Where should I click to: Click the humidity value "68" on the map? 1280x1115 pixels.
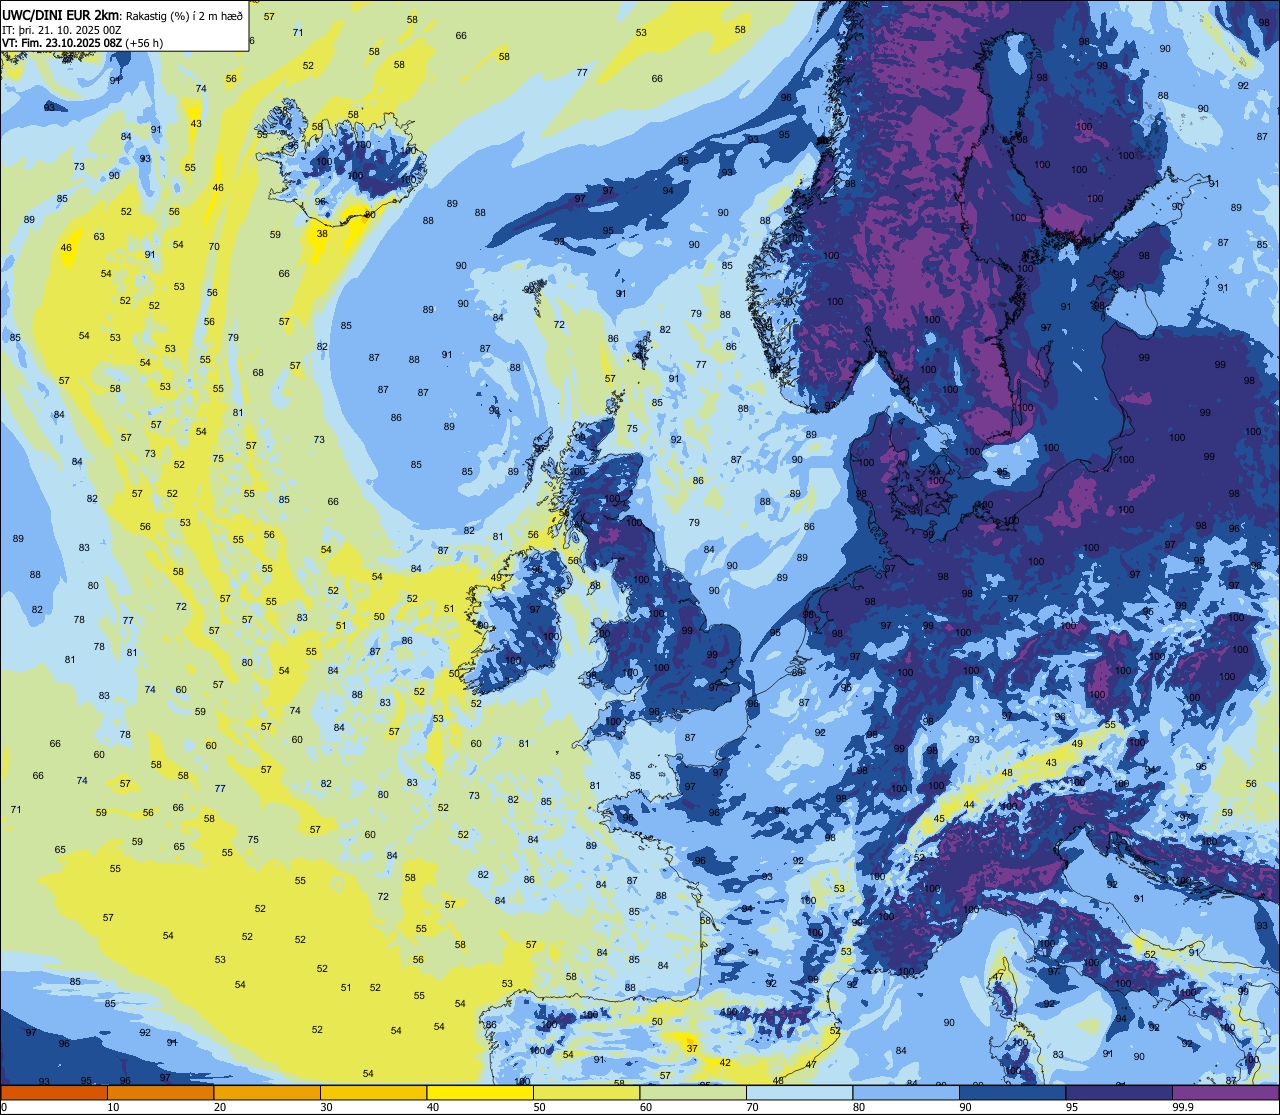tap(258, 373)
